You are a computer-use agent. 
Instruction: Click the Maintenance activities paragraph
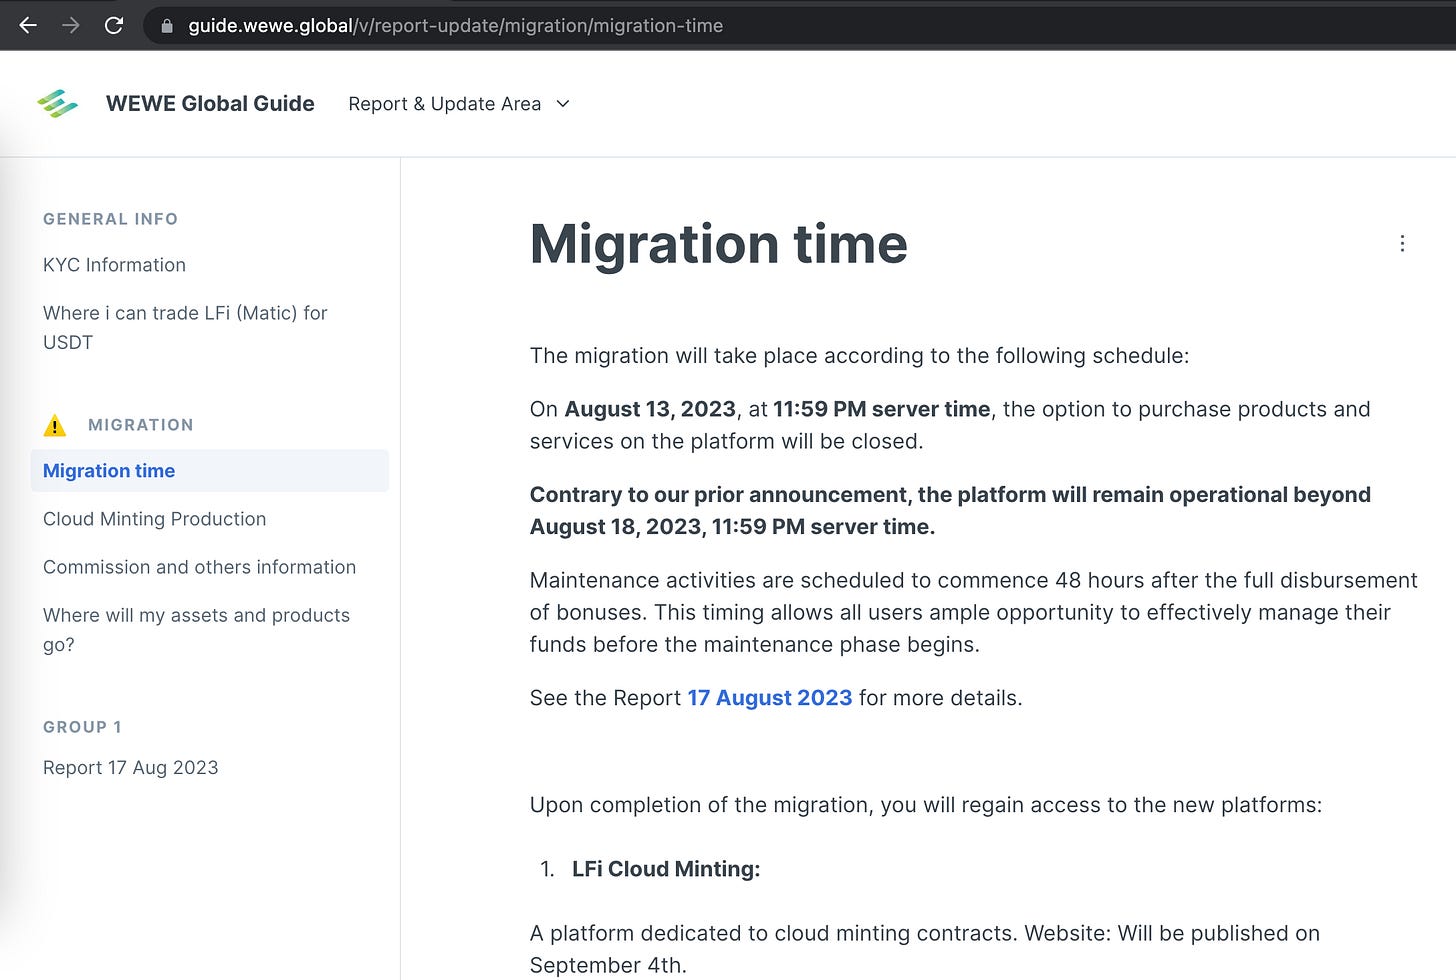974,612
